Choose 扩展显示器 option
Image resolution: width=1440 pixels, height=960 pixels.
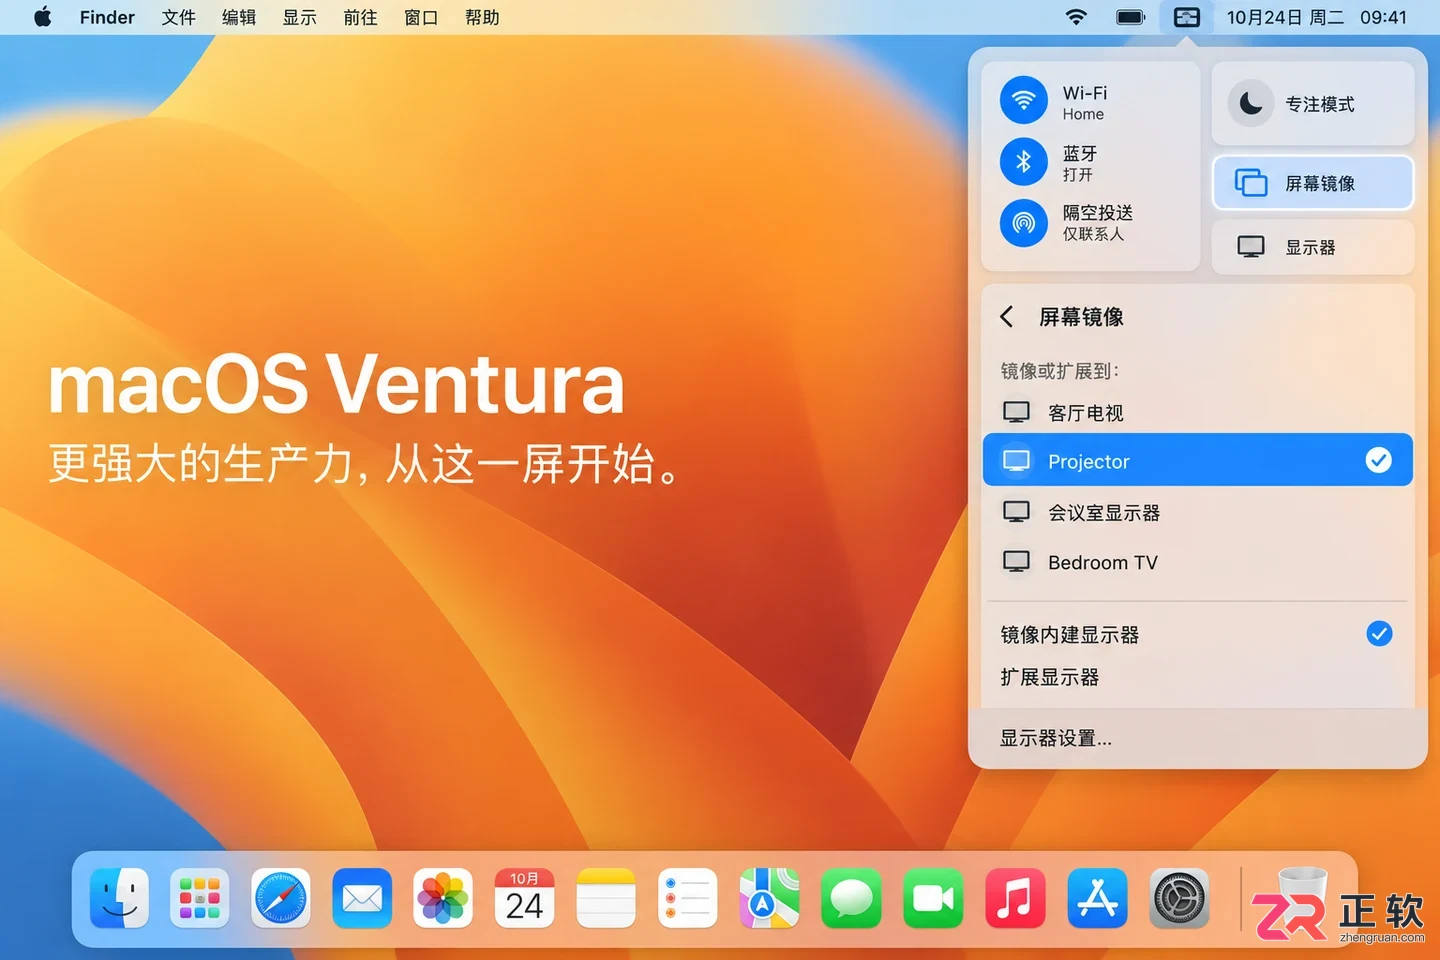(x=1198, y=677)
